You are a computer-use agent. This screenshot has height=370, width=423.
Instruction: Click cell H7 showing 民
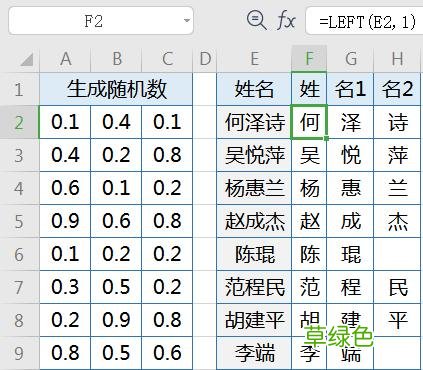397,287
